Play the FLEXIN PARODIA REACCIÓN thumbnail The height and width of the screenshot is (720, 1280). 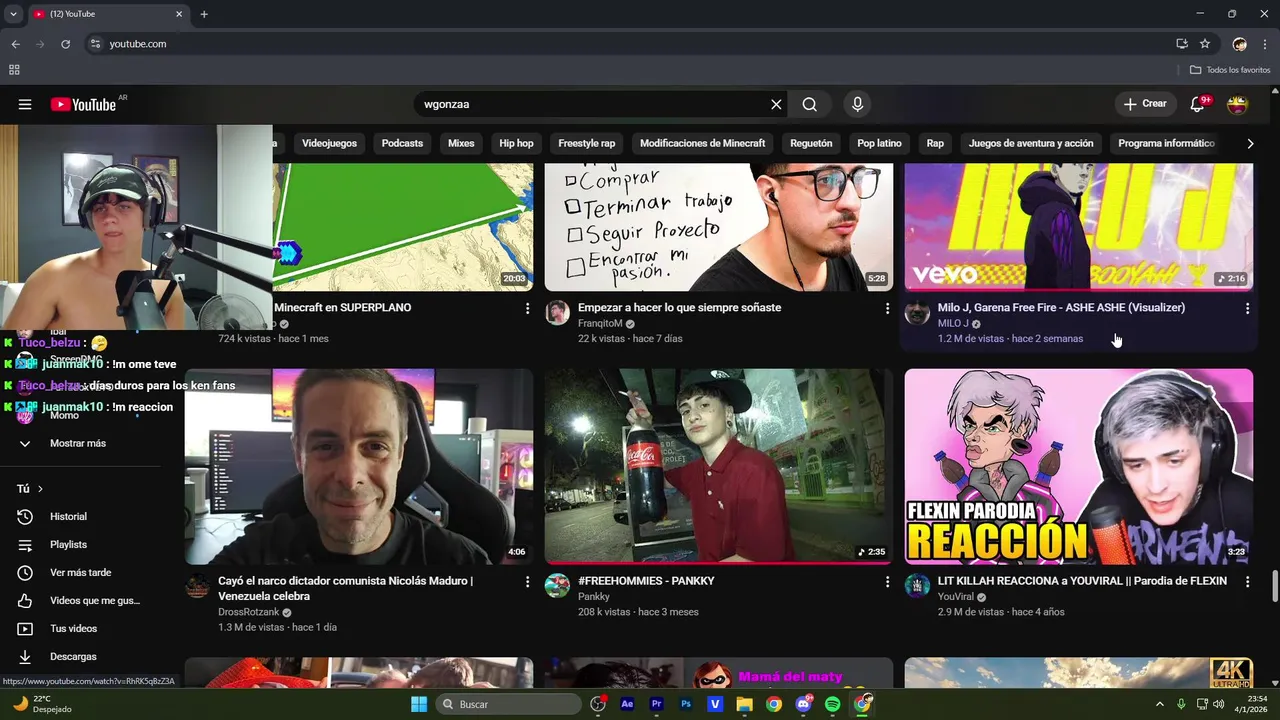pyautogui.click(x=1079, y=467)
